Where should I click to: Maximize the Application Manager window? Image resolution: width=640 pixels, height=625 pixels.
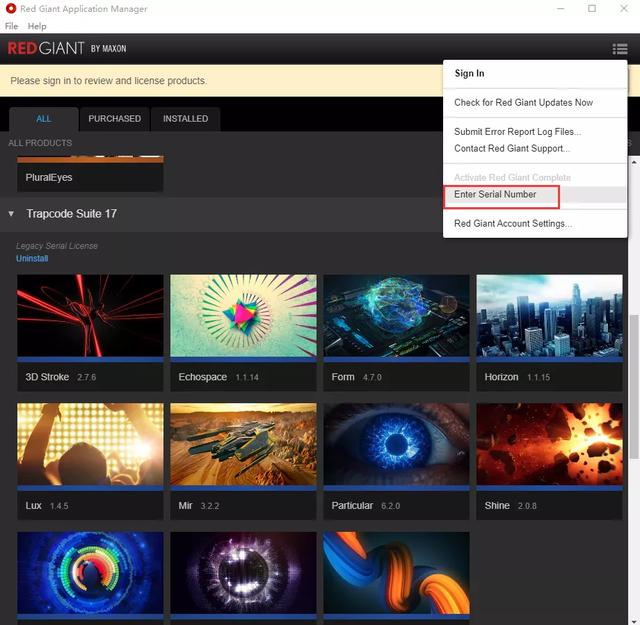592,8
